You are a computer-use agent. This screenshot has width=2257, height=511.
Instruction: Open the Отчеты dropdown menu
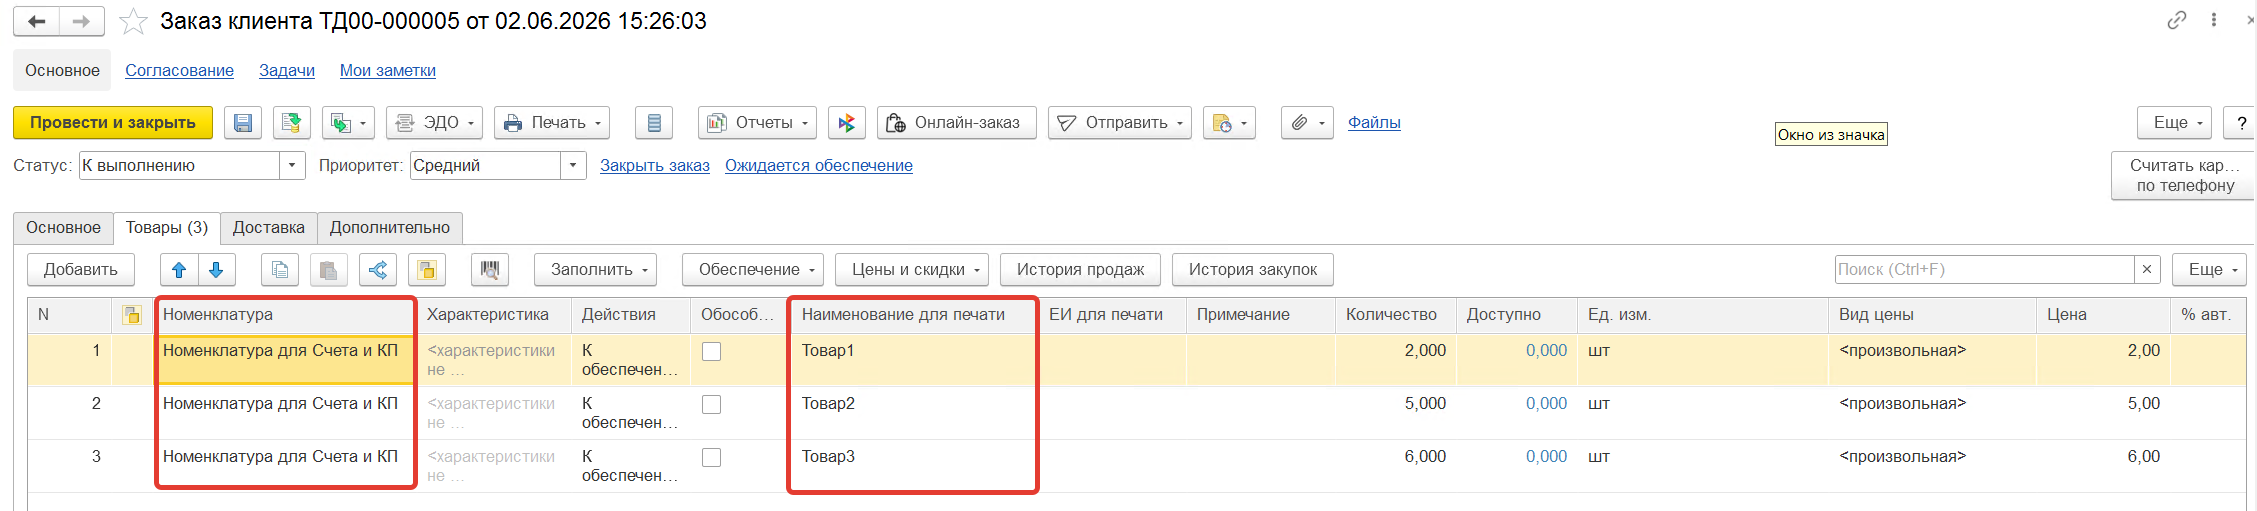[757, 123]
